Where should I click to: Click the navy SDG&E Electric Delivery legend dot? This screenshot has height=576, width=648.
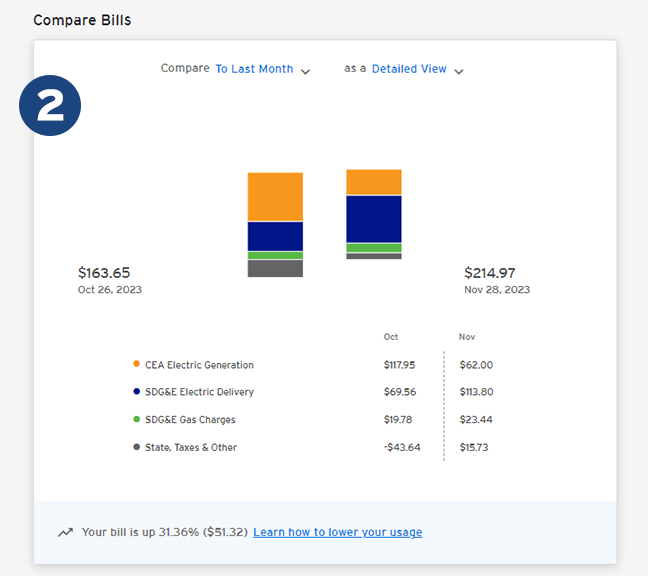[136, 392]
